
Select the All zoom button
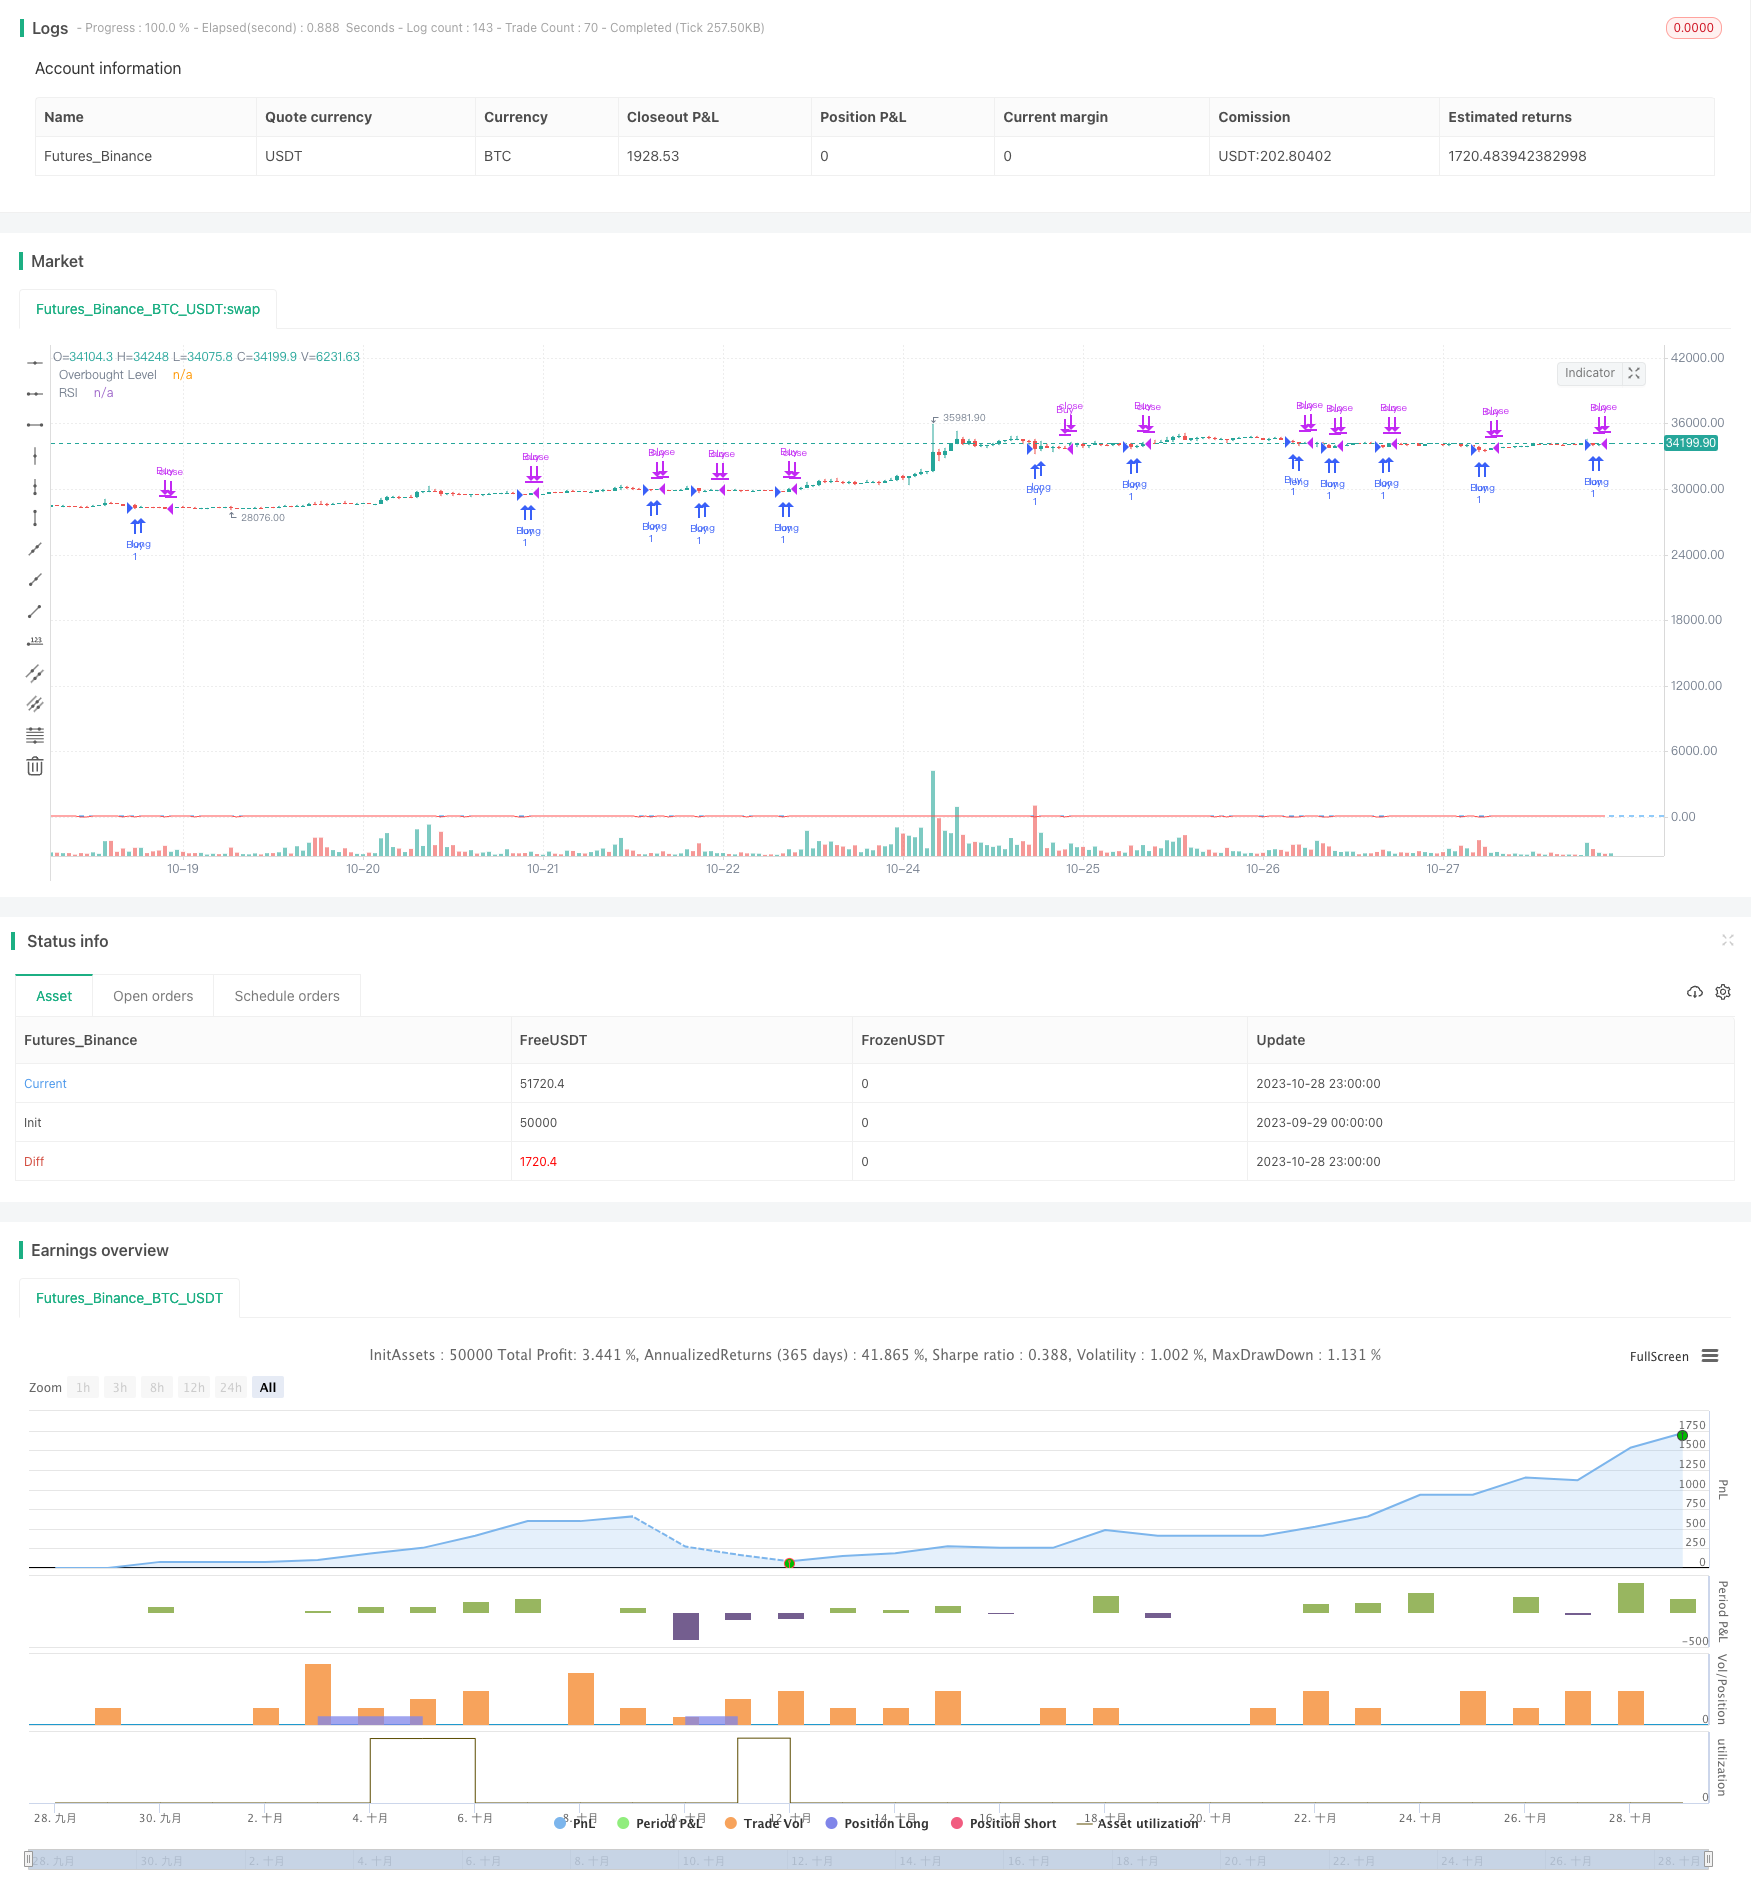click(x=268, y=1387)
